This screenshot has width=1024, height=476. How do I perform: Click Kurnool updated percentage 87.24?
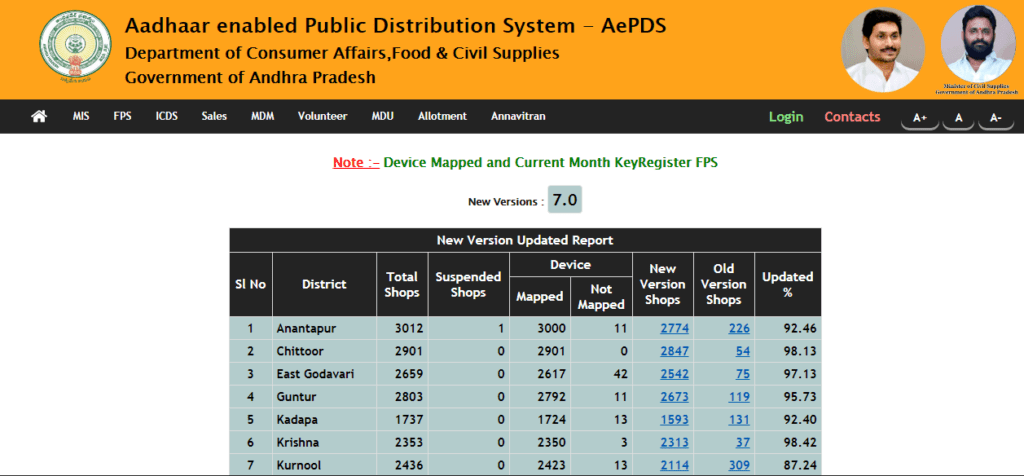(x=800, y=466)
